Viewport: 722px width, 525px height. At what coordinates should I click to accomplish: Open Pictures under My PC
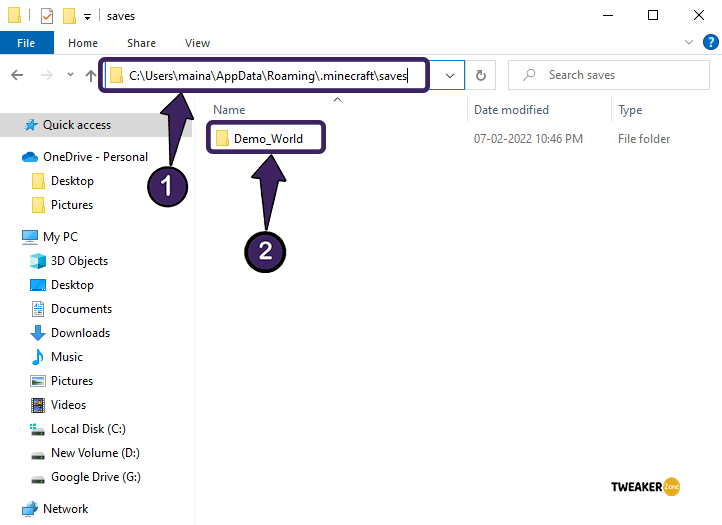(x=72, y=381)
